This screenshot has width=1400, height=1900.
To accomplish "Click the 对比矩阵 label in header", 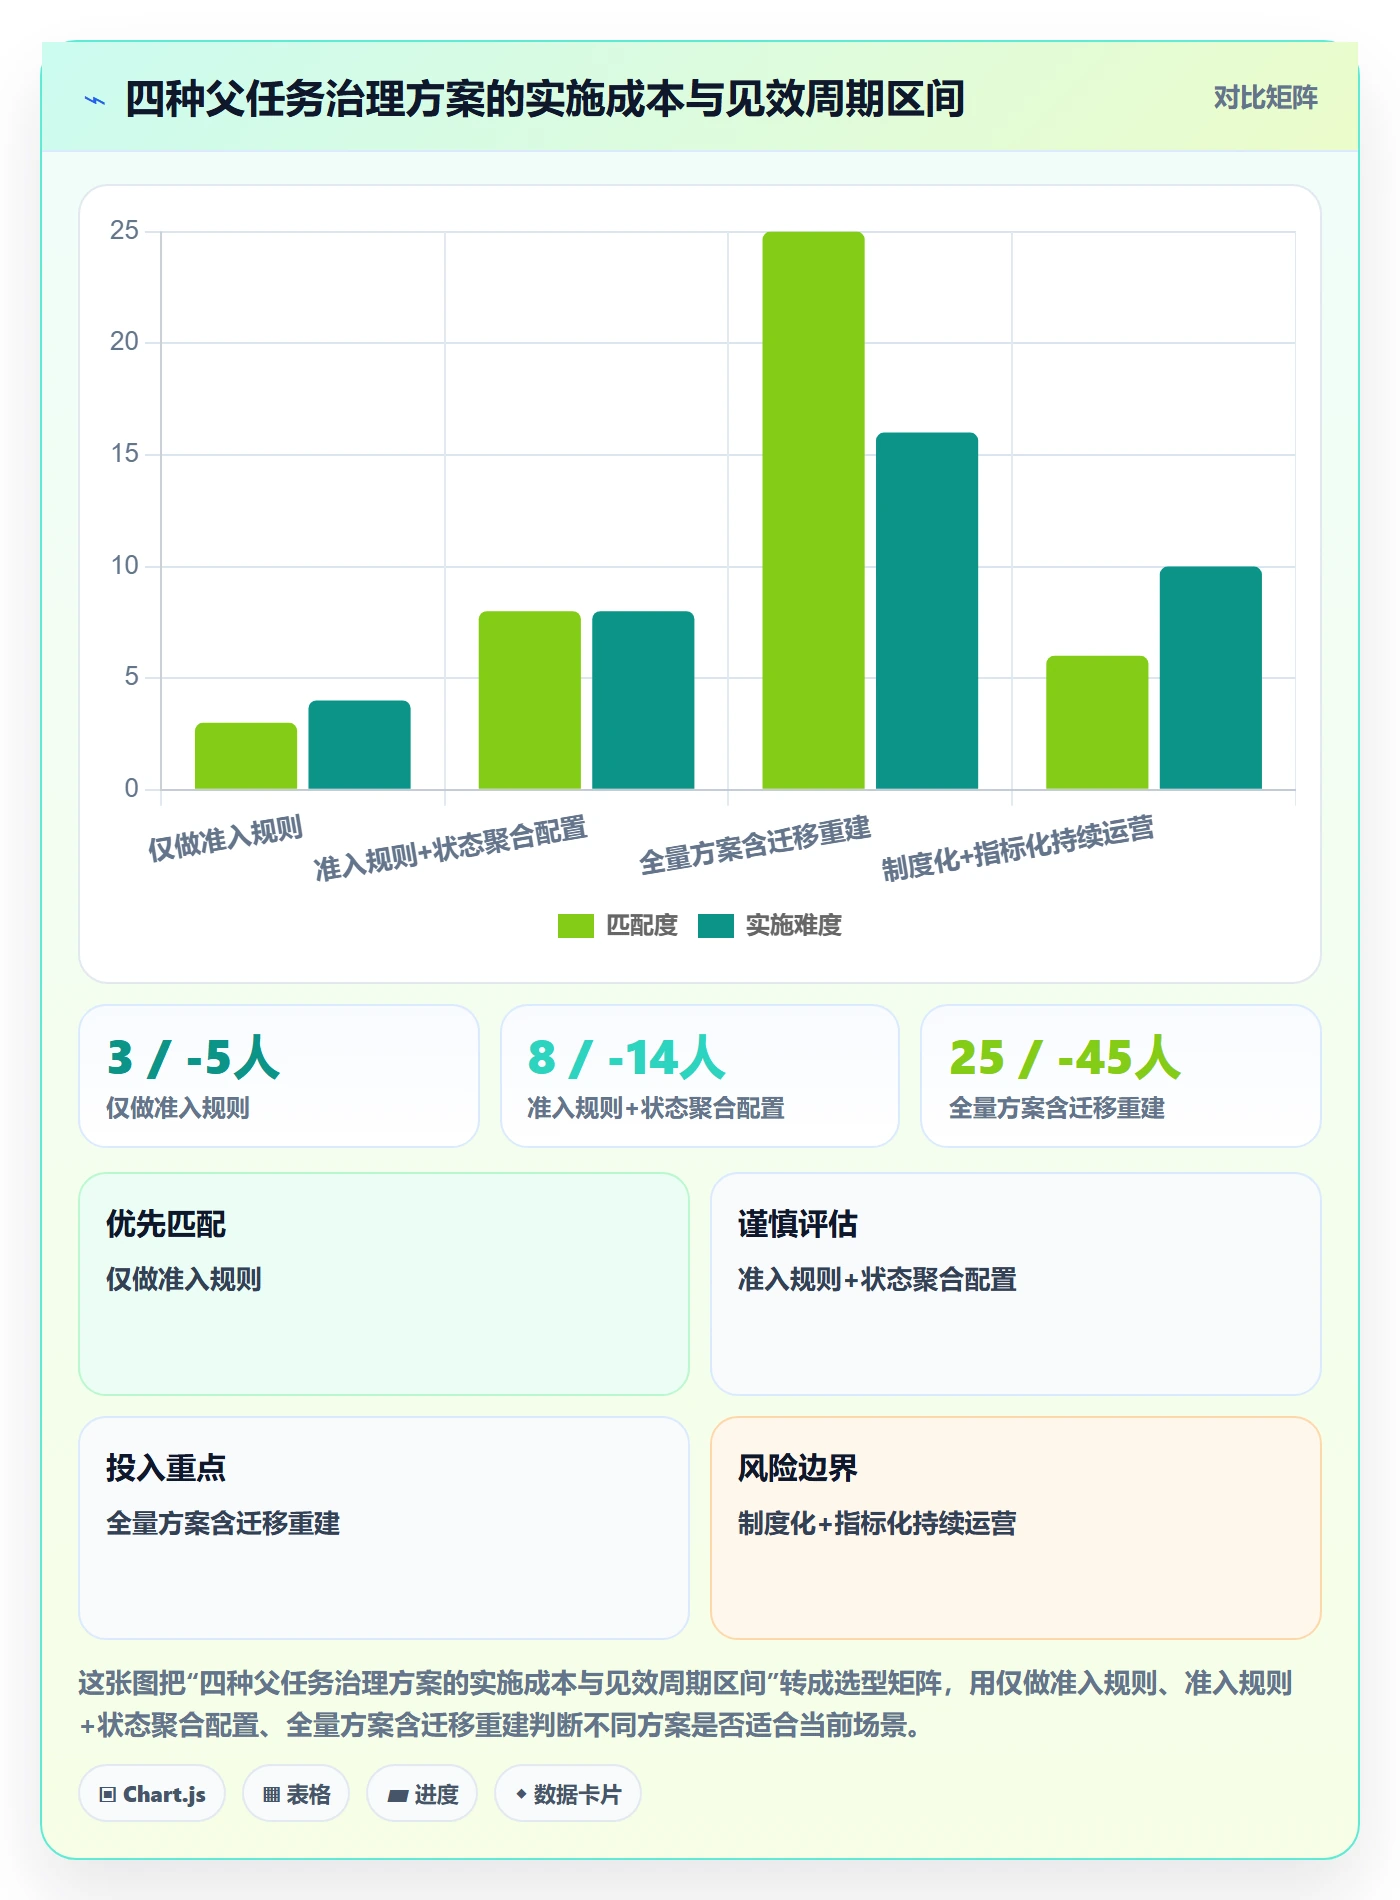I will (x=1265, y=98).
